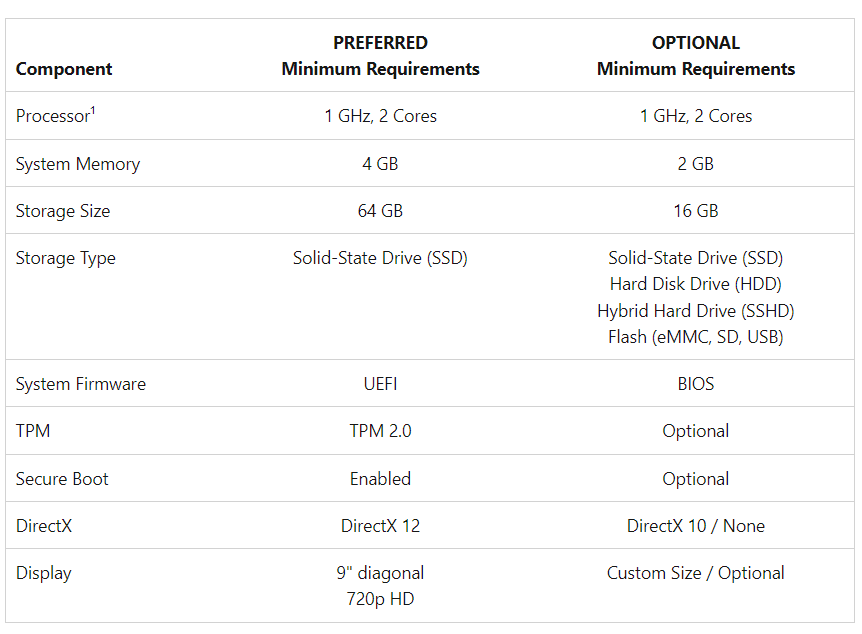Select the OPTIONAL Minimum Requirements header
Image resolution: width=862 pixels, height=634 pixels.
tap(696, 56)
